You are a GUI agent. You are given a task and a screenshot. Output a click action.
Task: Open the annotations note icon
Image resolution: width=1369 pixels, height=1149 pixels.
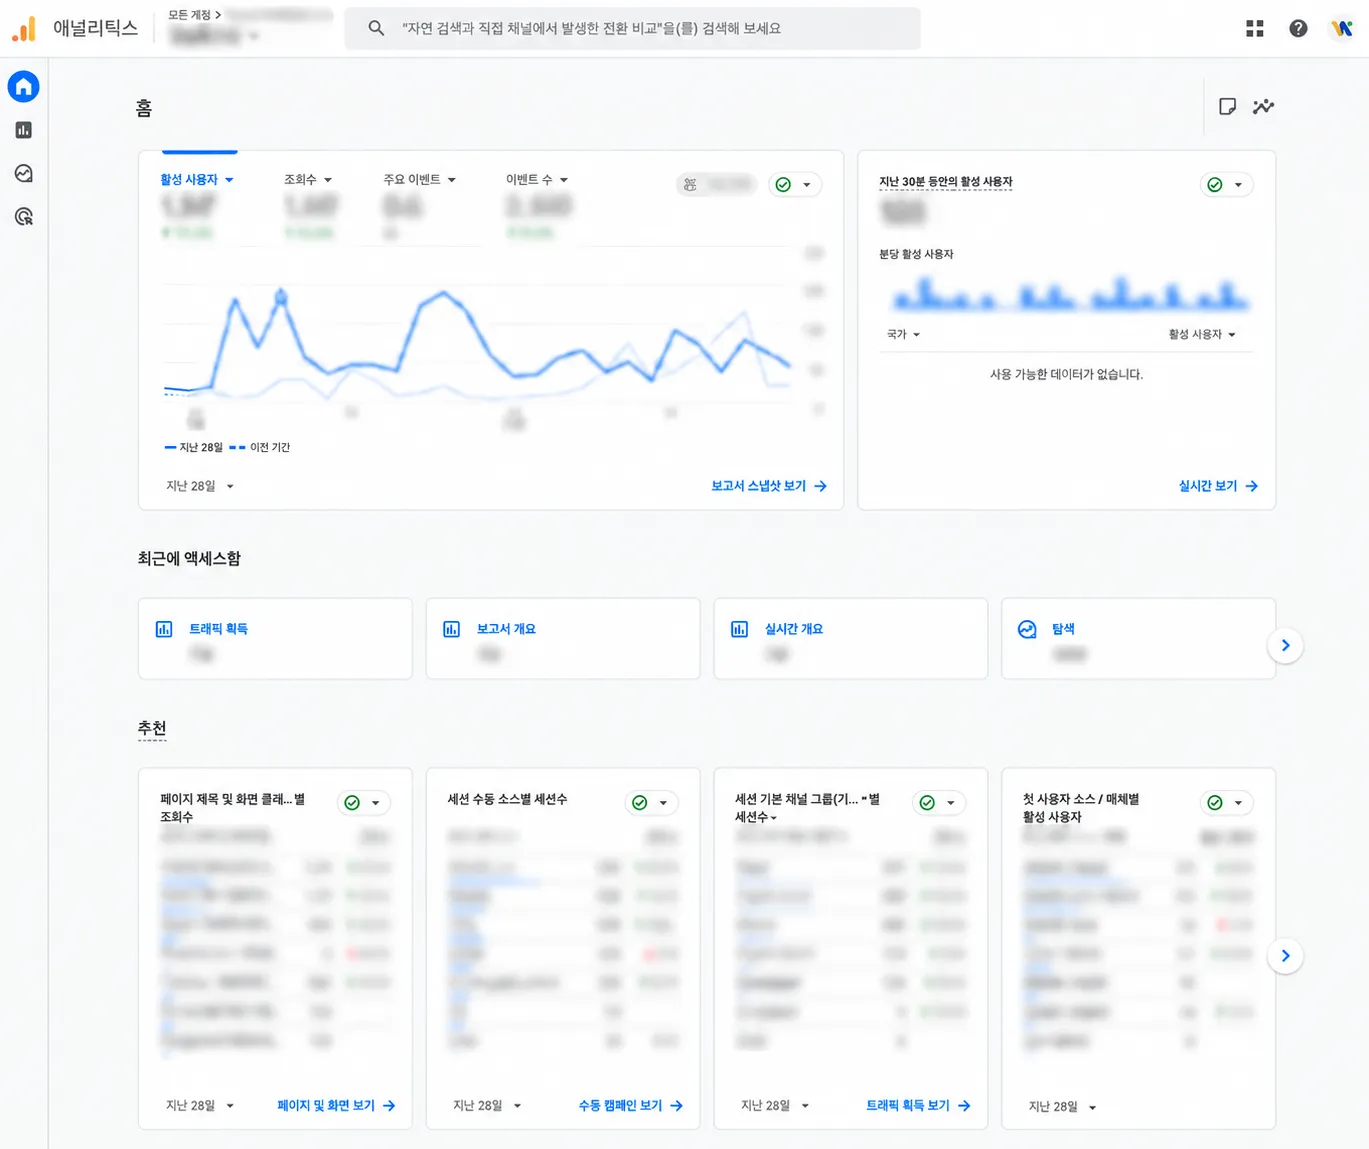click(x=1227, y=106)
